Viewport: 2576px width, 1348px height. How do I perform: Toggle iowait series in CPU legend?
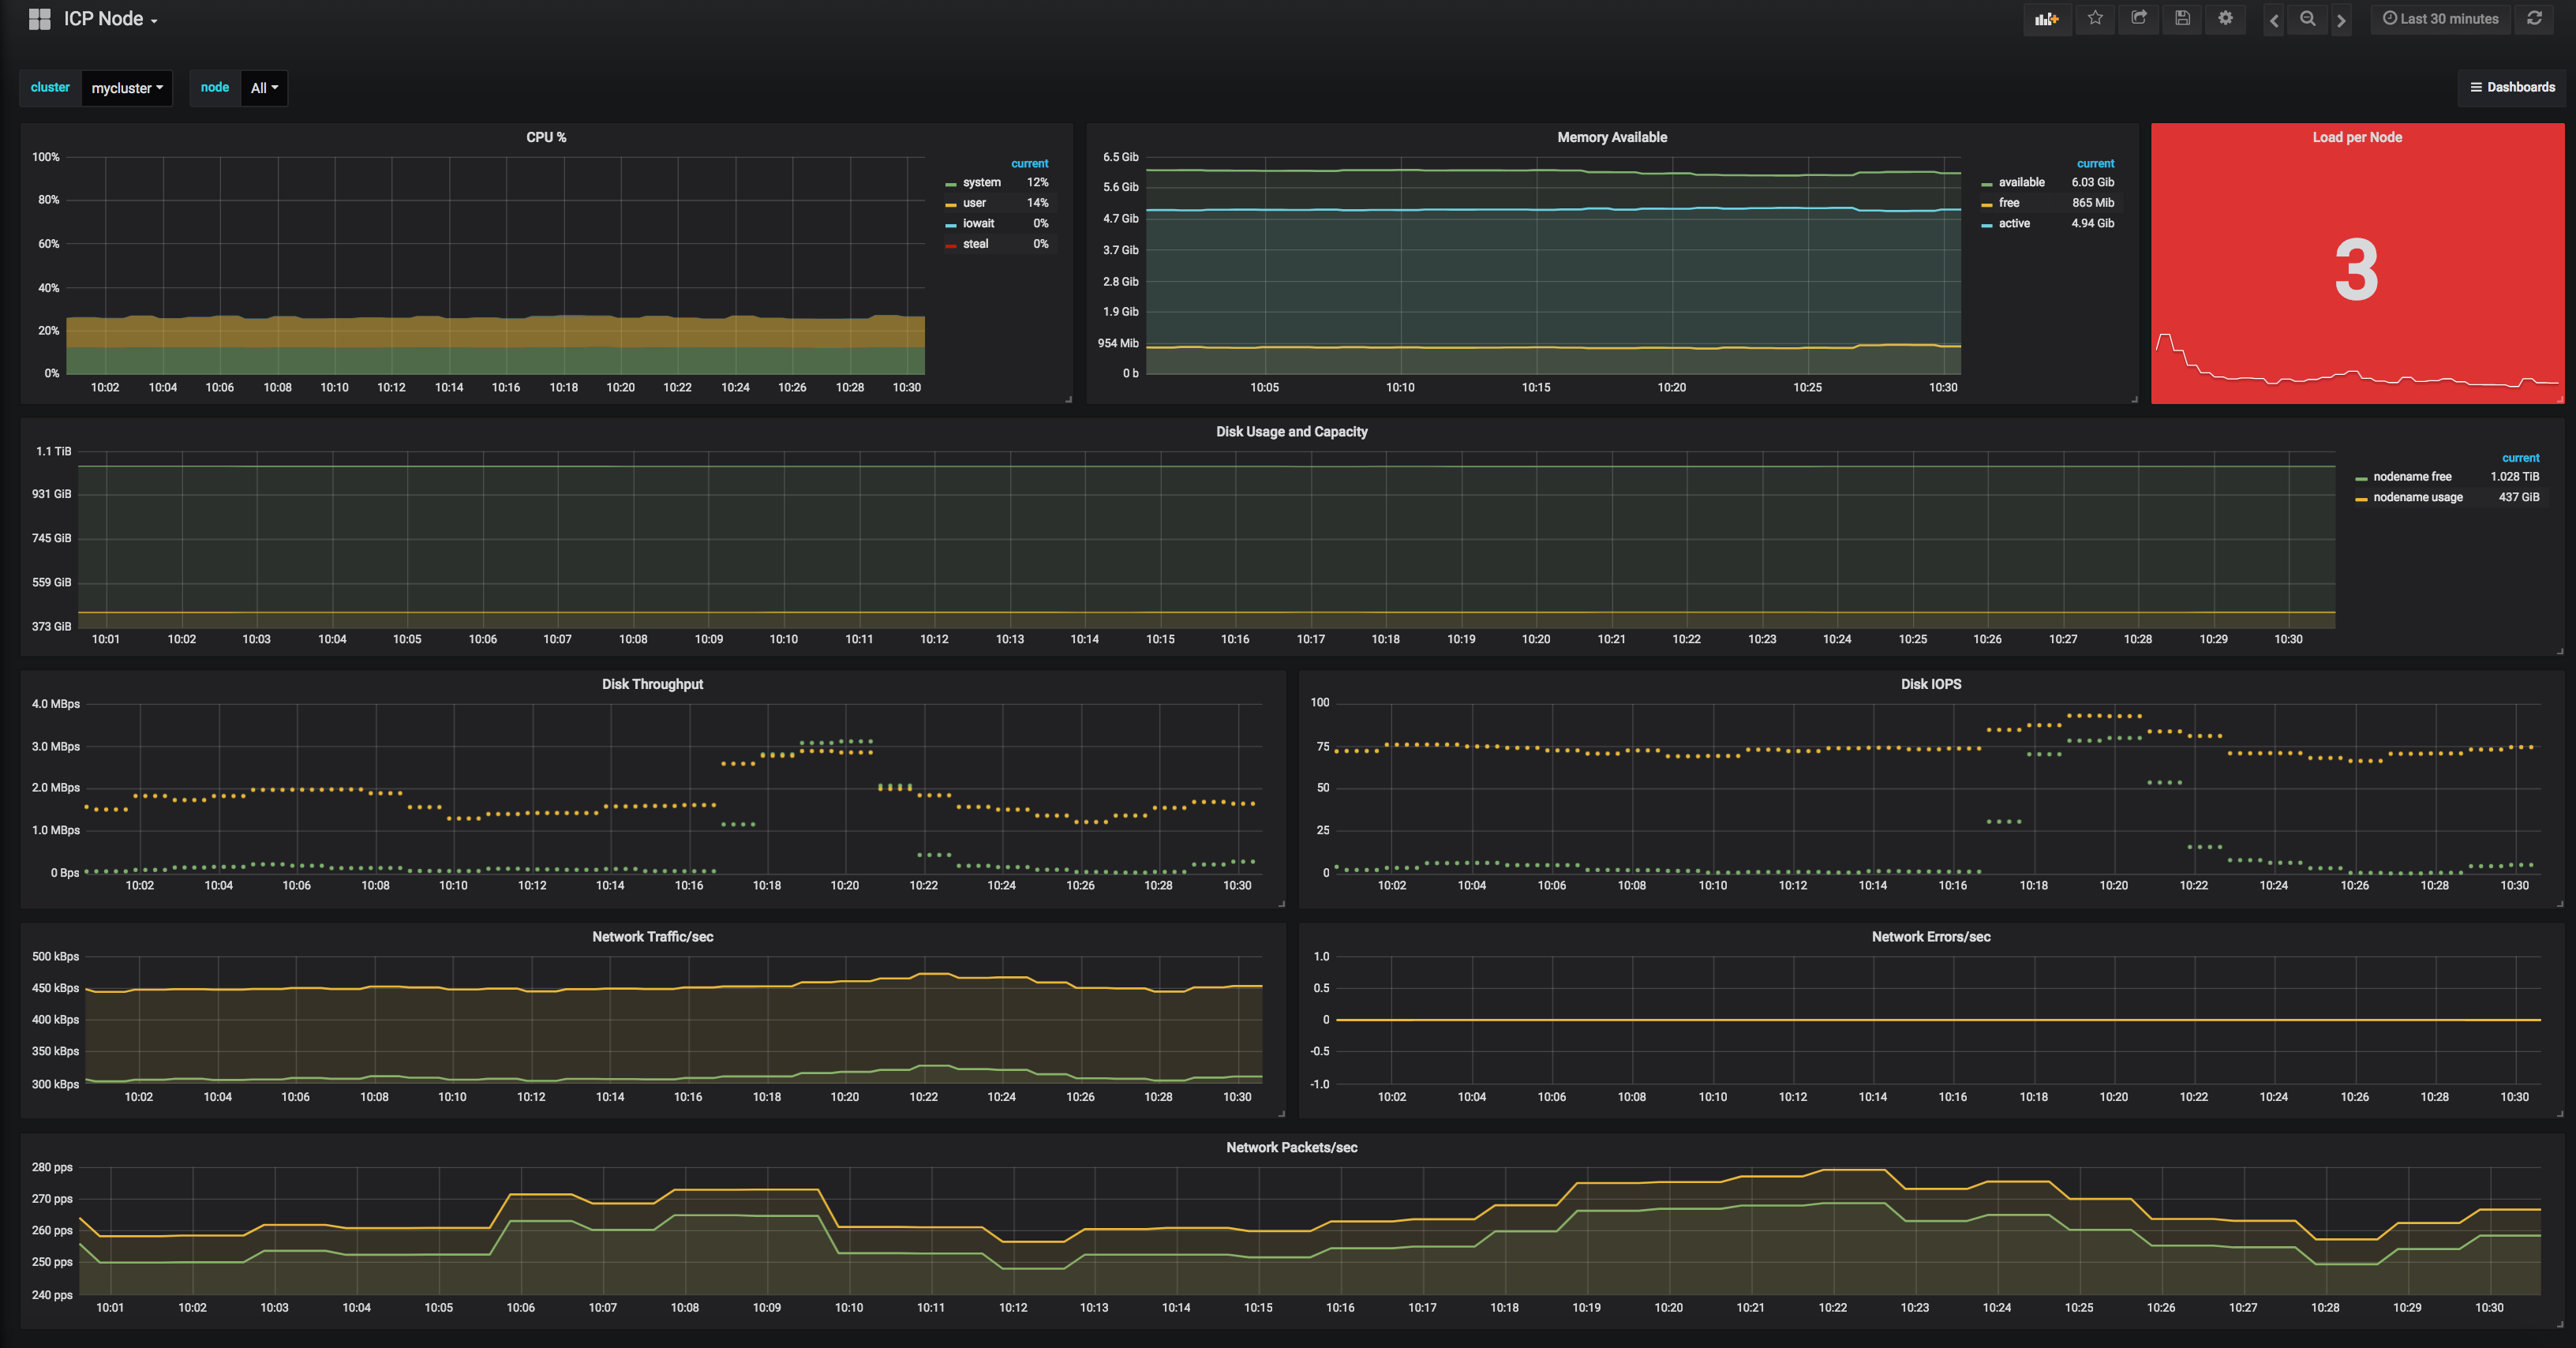tap(978, 223)
